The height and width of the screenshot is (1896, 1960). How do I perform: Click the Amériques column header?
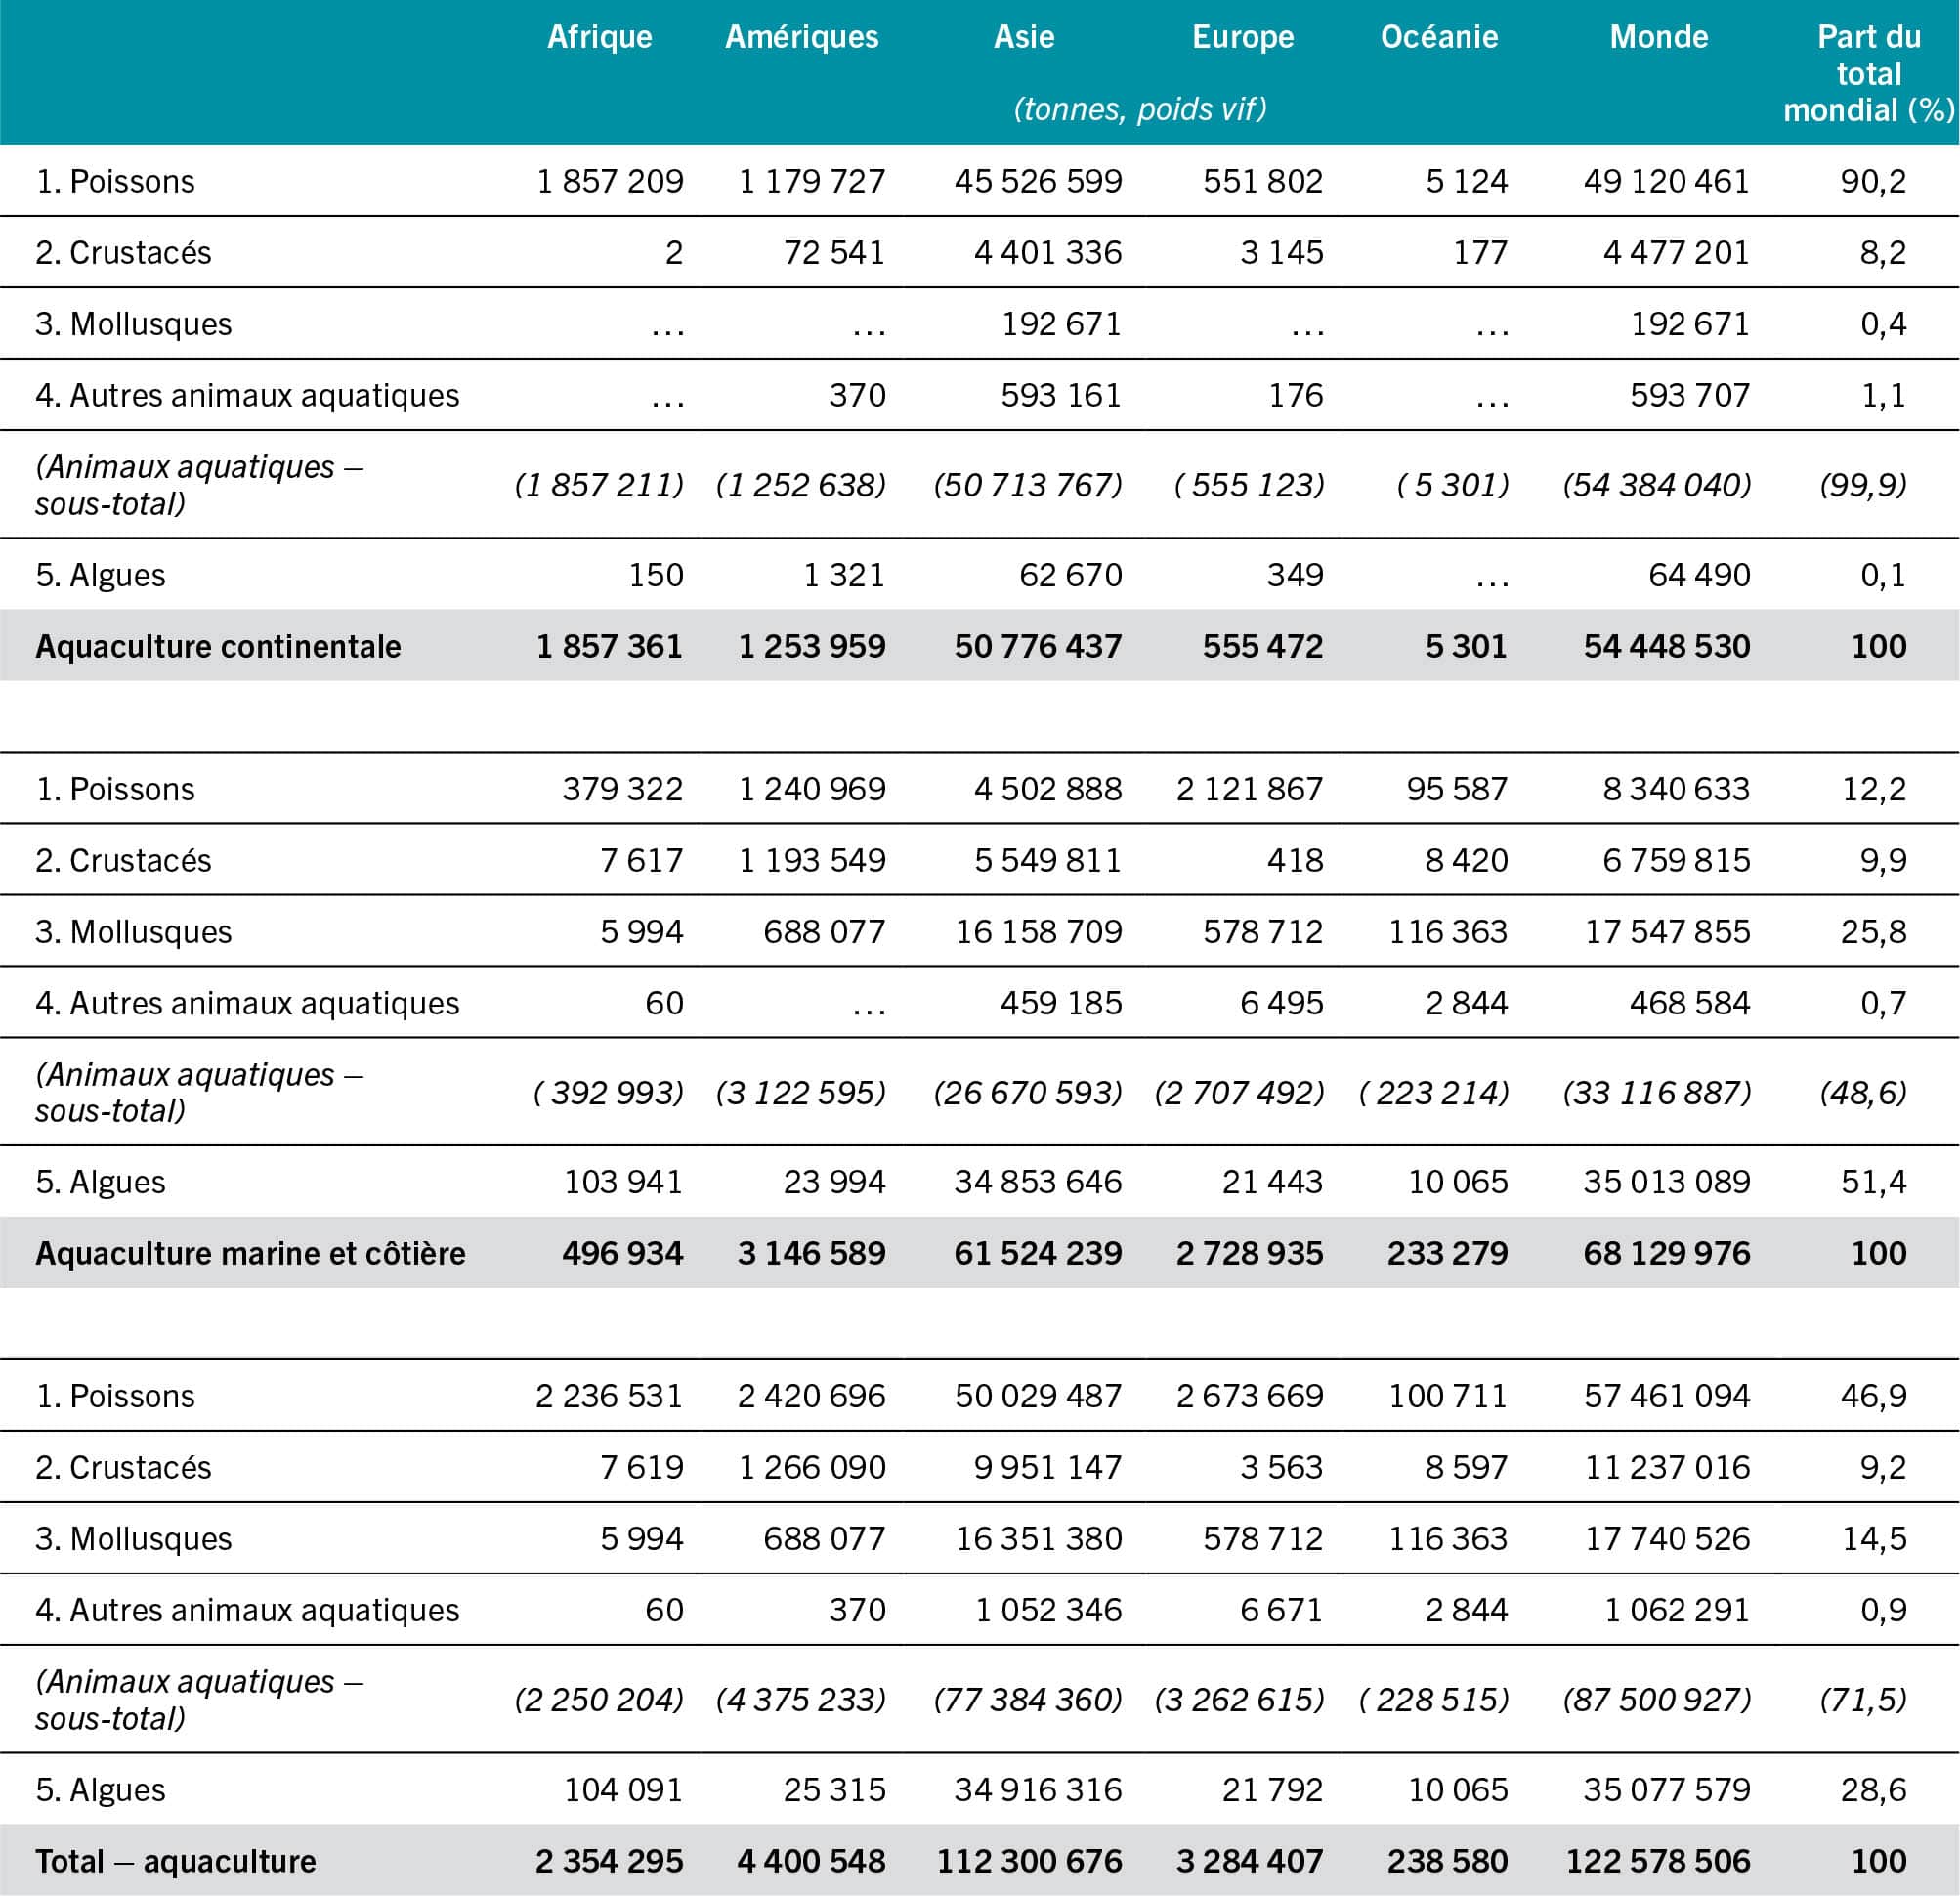click(802, 37)
